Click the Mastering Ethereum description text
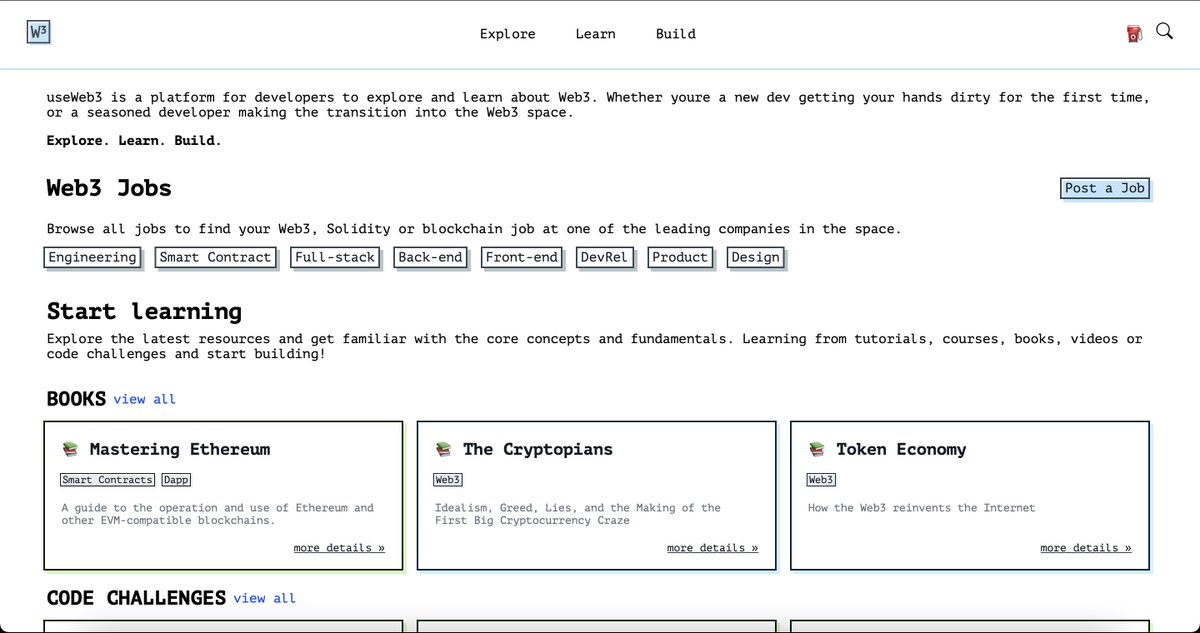 click(217, 514)
